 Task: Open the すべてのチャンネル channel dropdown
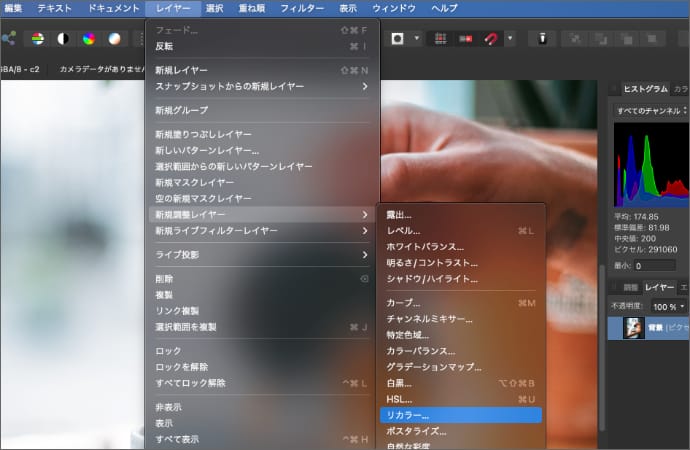click(650, 111)
